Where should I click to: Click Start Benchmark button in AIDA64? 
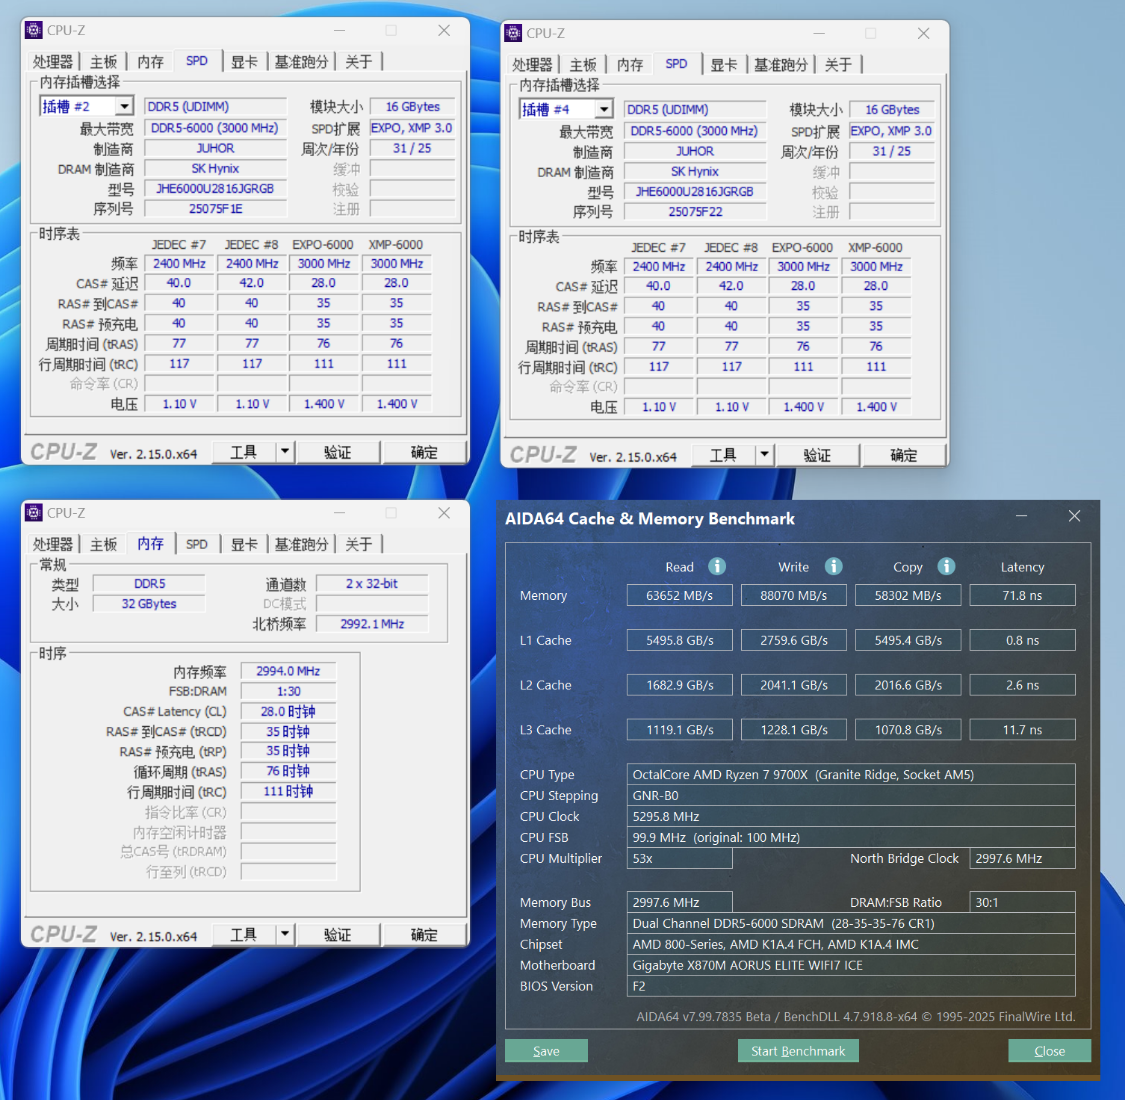click(798, 1050)
